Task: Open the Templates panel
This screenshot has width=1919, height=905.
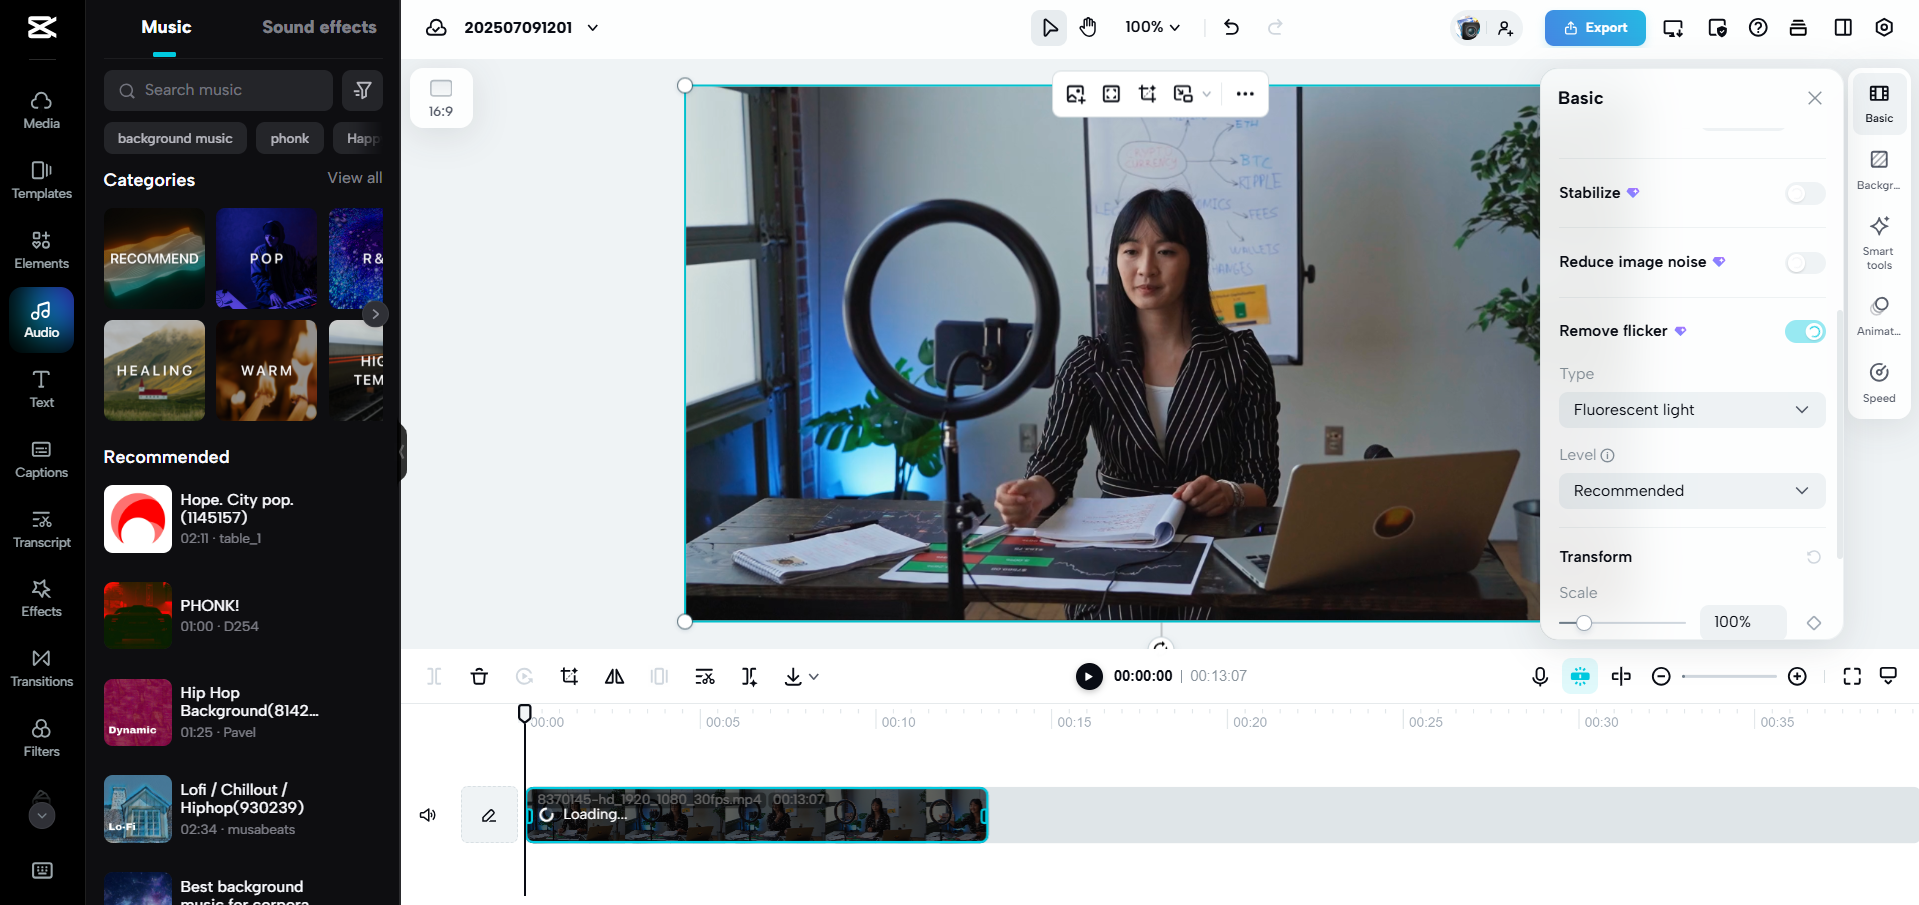Action: point(42,180)
